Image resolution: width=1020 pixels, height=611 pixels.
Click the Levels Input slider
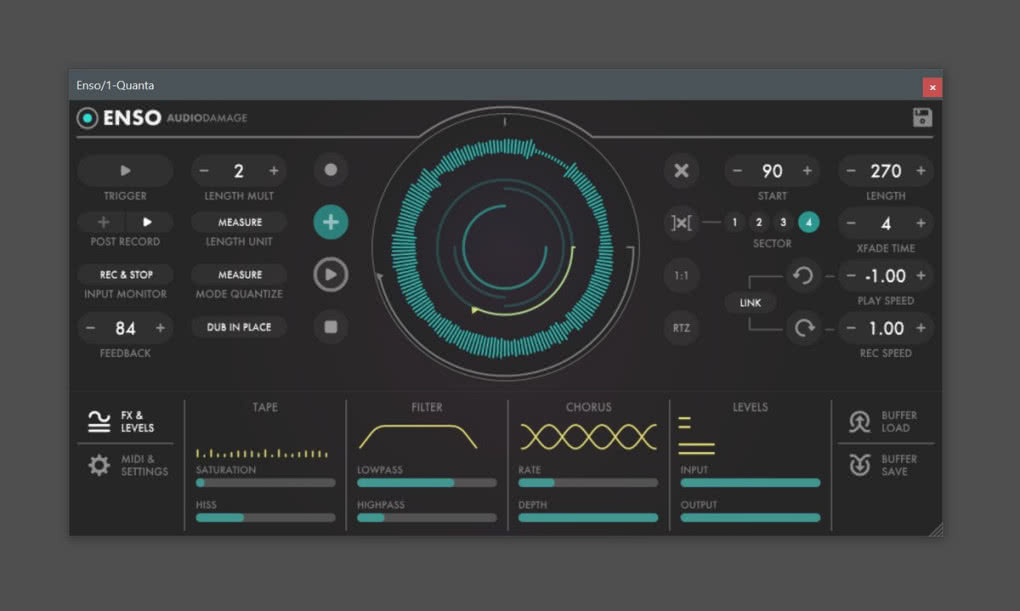coord(750,483)
